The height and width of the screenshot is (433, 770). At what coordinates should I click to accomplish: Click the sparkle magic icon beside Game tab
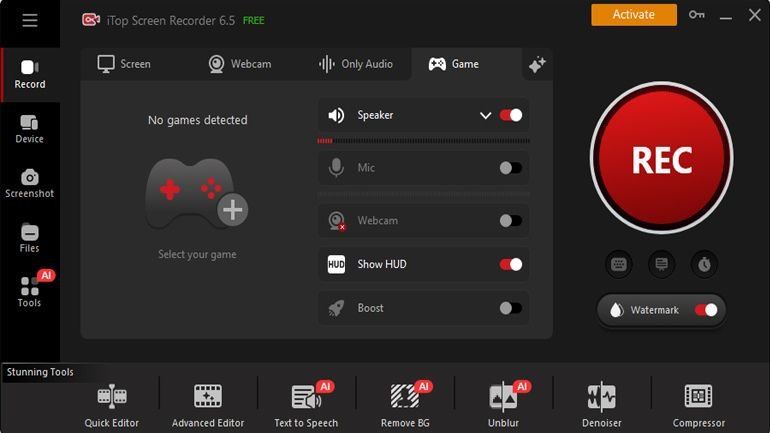pyautogui.click(x=537, y=64)
